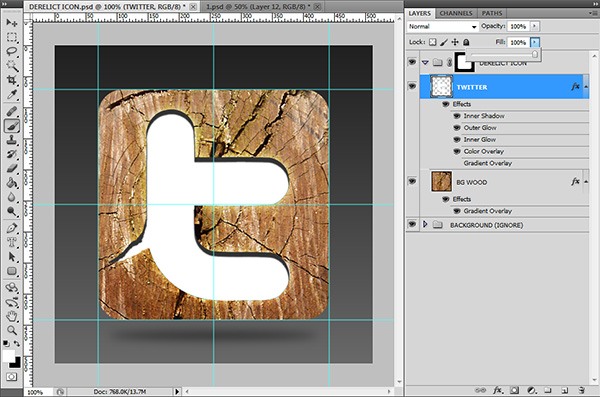This screenshot has height=397, width=600.
Task: Lock layer position
Action: click(455, 42)
